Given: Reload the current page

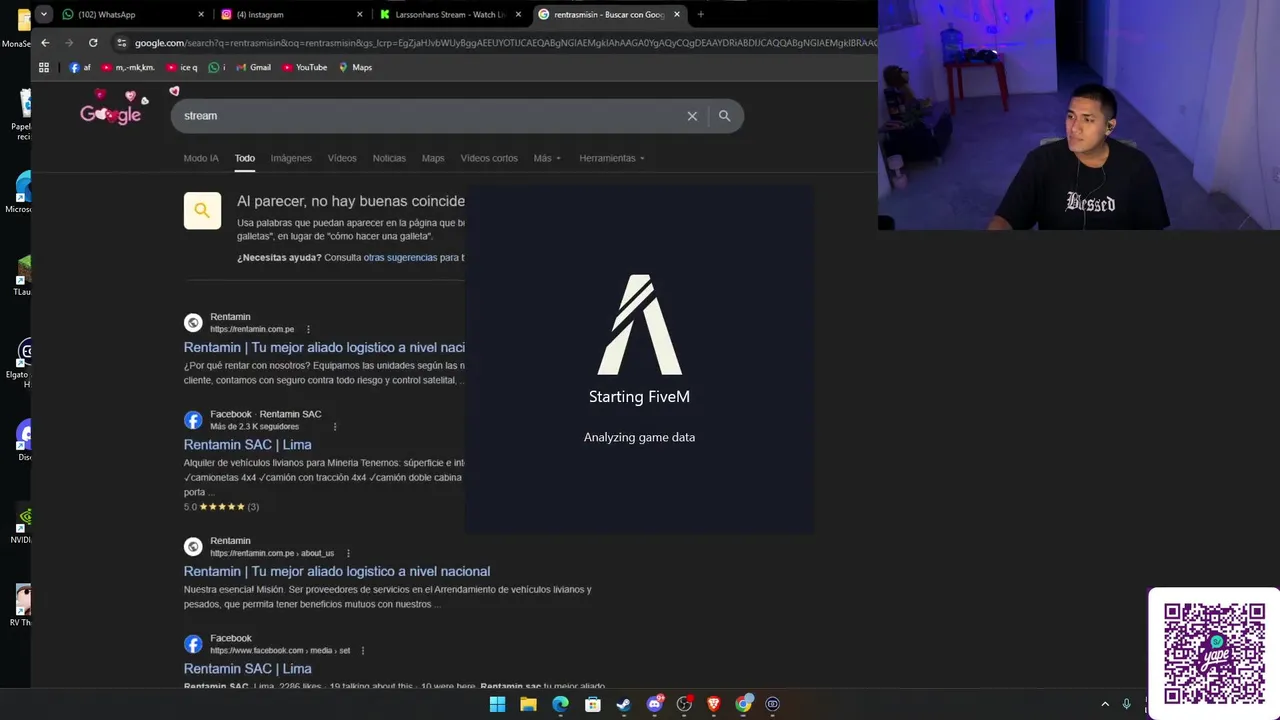Looking at the screenshot, I should (93, 43).
